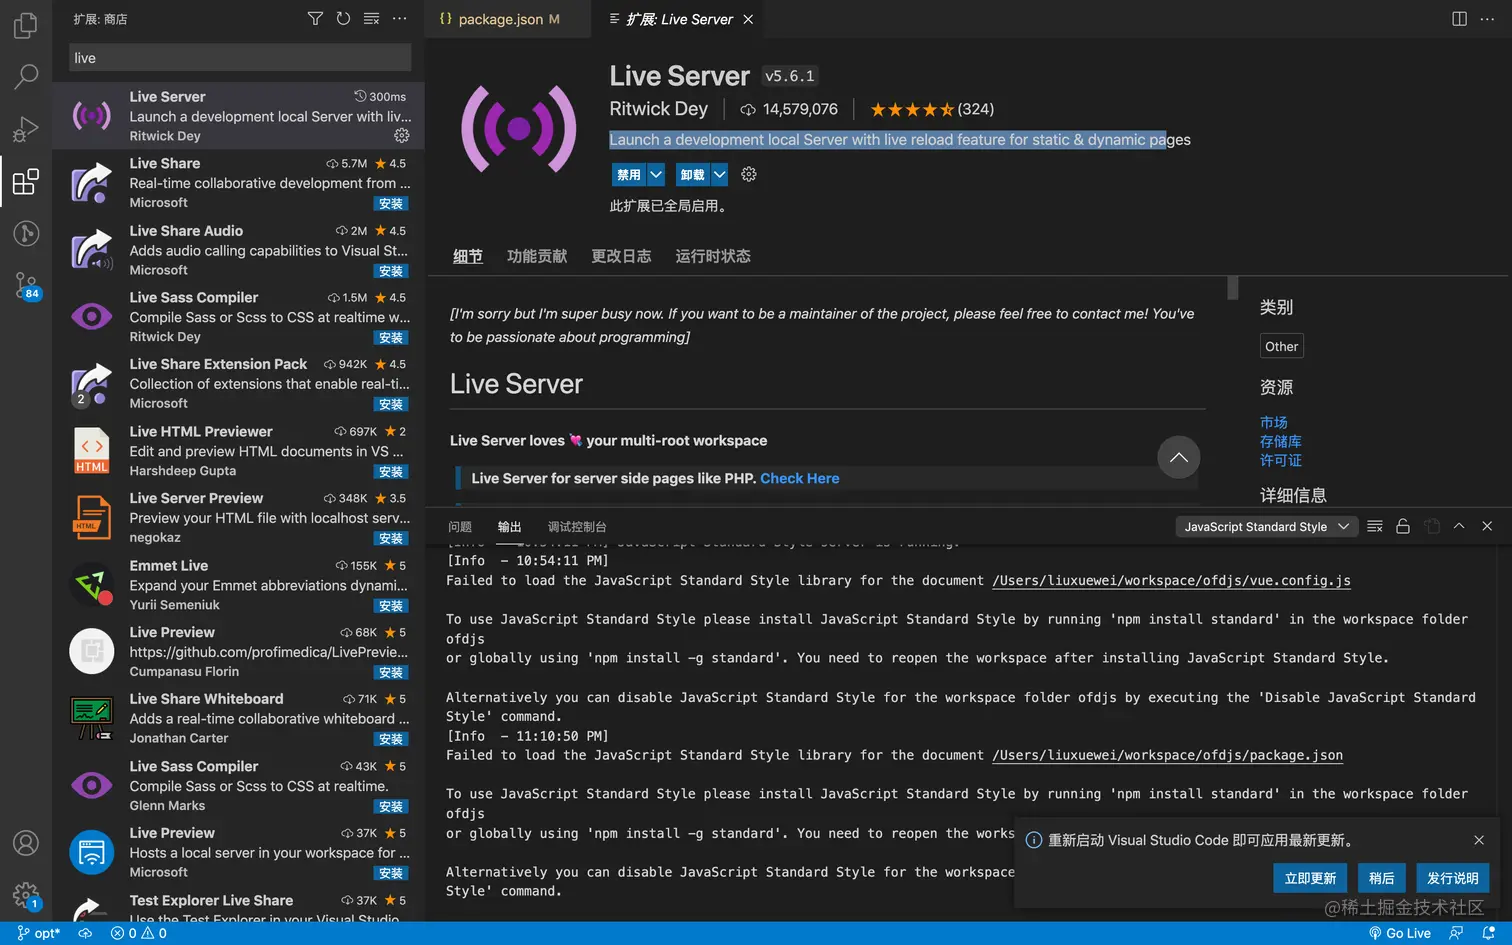Maximize the panel with the up chevron
Image resolution: width=1512 pixels, height=945 pixels.
click(1459, 526)
